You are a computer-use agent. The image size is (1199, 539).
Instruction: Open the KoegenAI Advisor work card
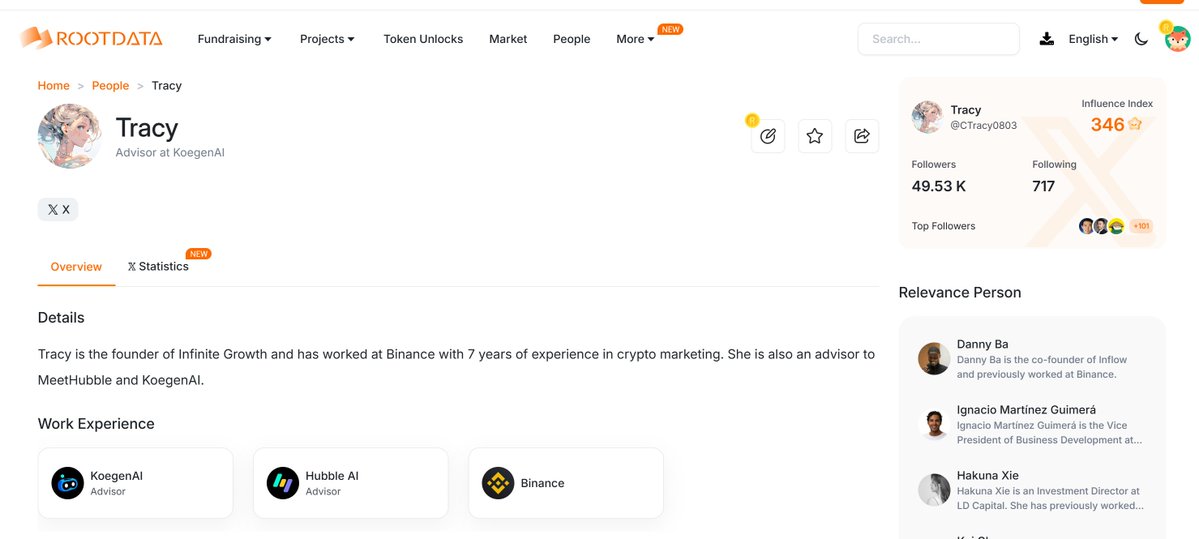coord(135,483)
